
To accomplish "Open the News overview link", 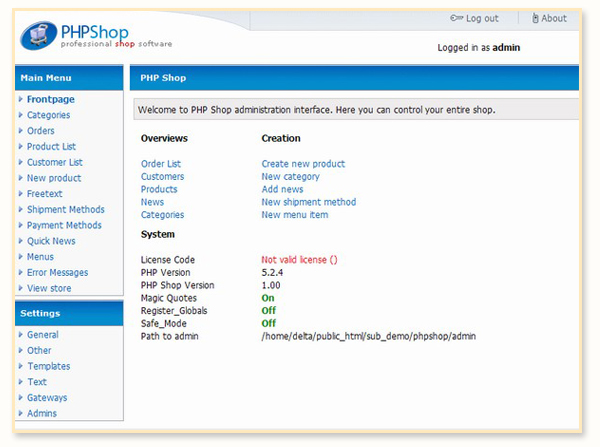I will 152,202.
